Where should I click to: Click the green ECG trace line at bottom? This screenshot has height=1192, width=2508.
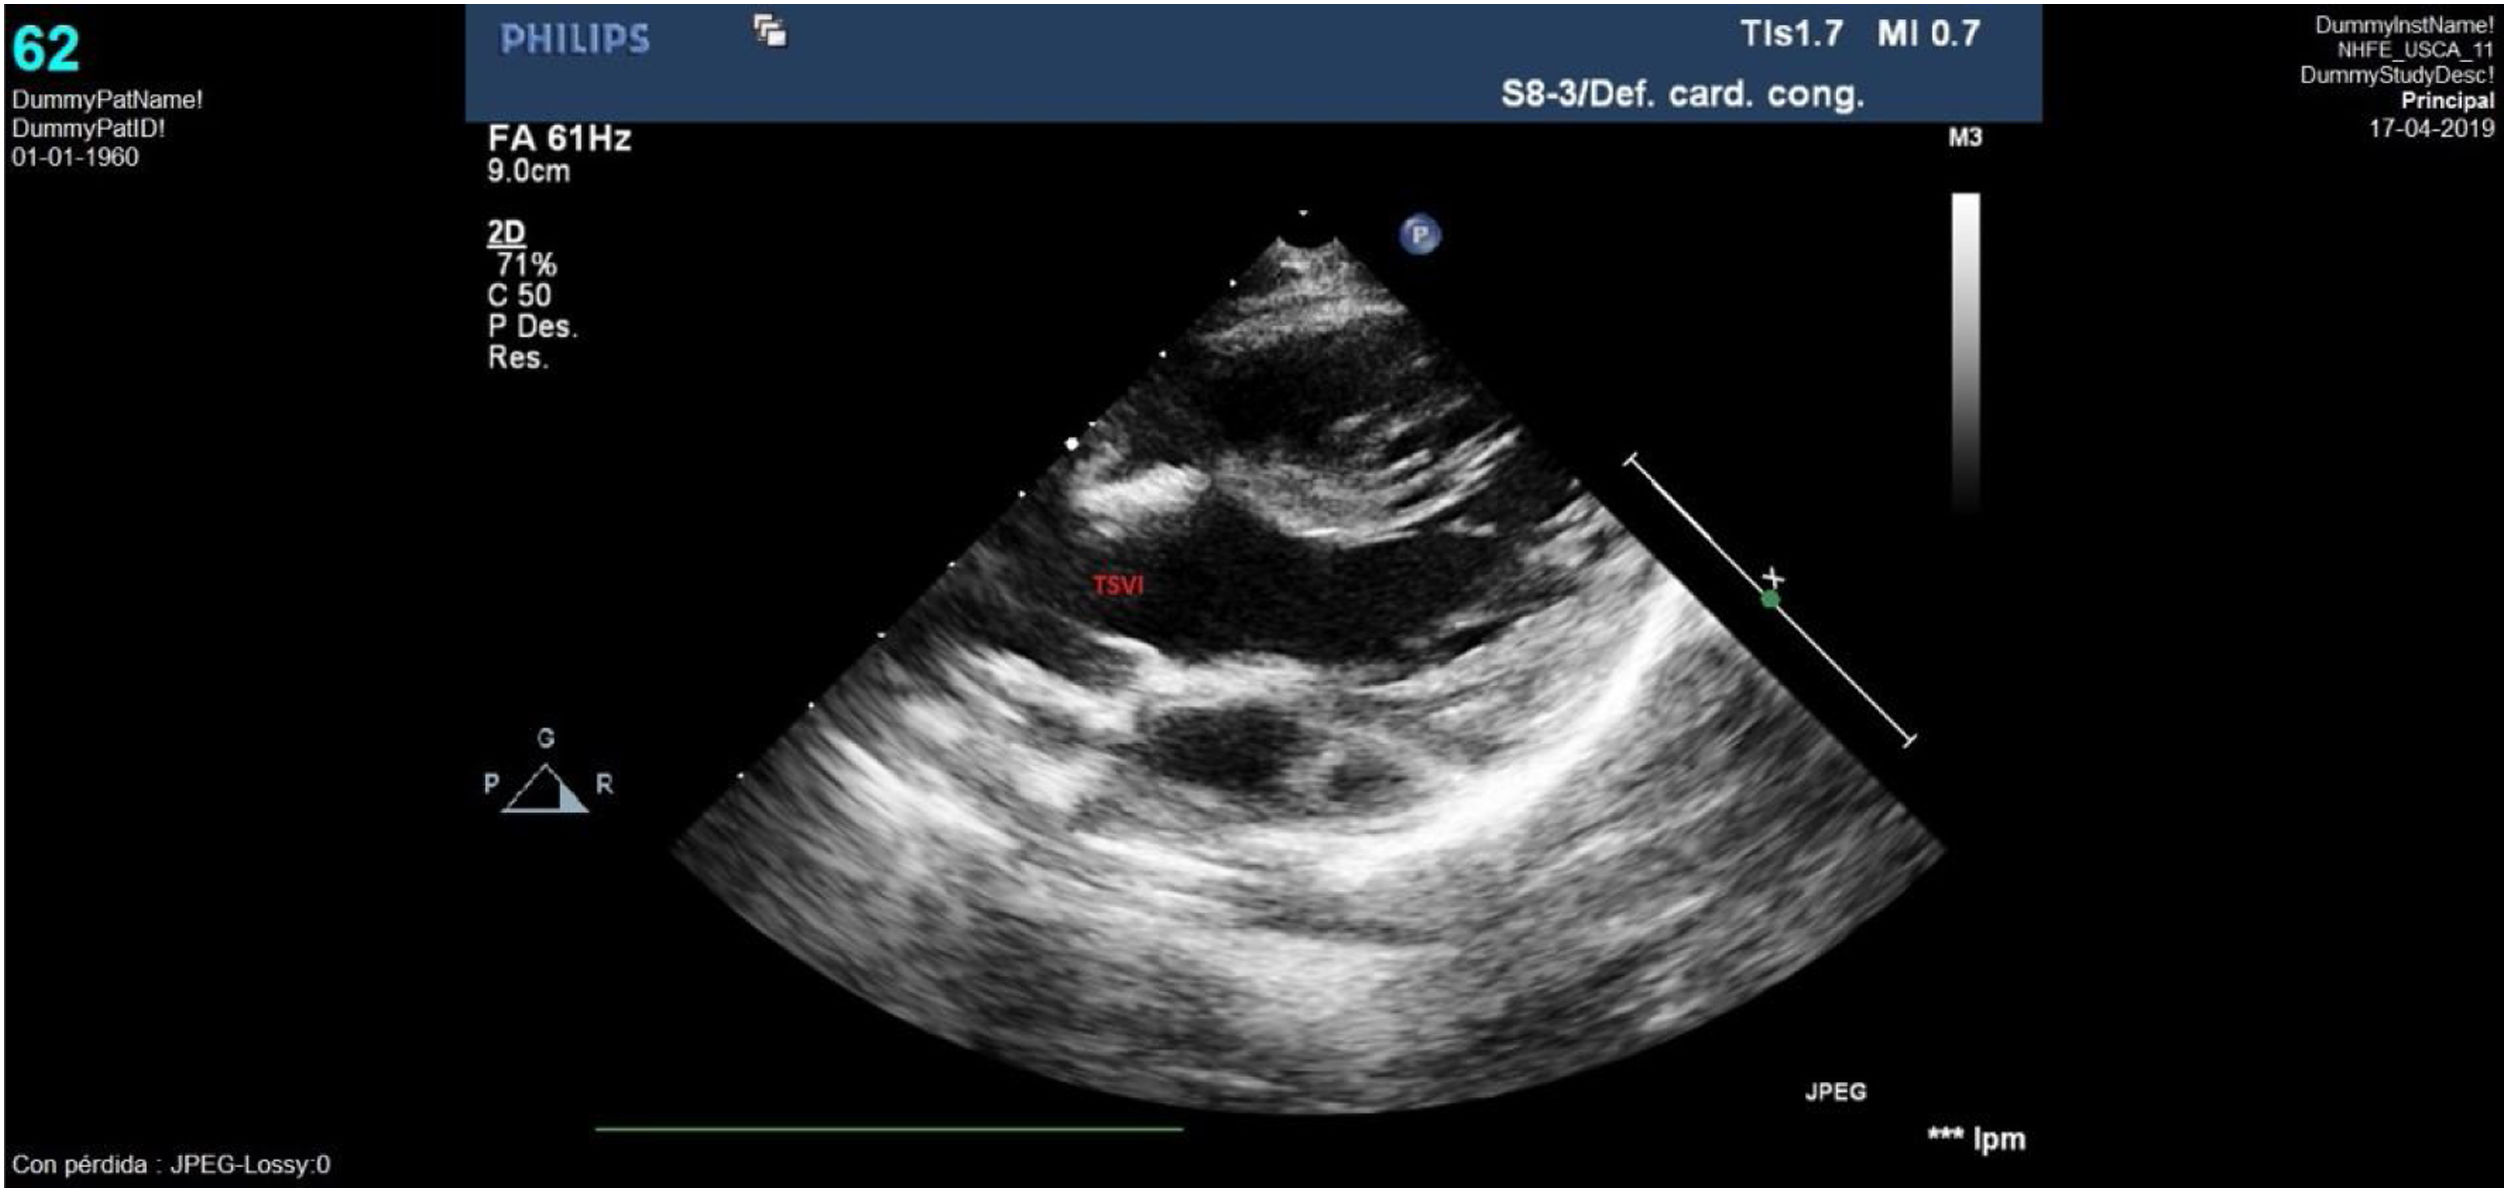[x=888, y=1129]
